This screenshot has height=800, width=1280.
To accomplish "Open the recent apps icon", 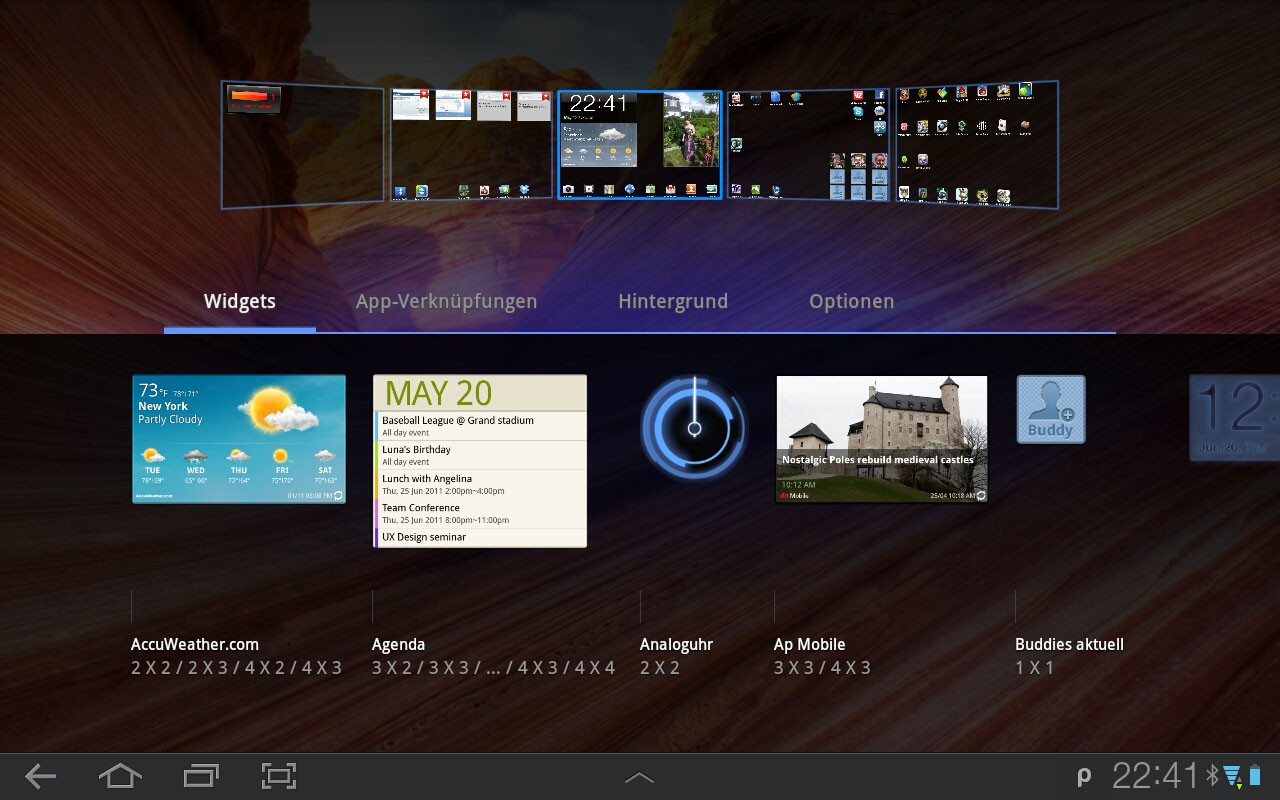I will [200, 776].
